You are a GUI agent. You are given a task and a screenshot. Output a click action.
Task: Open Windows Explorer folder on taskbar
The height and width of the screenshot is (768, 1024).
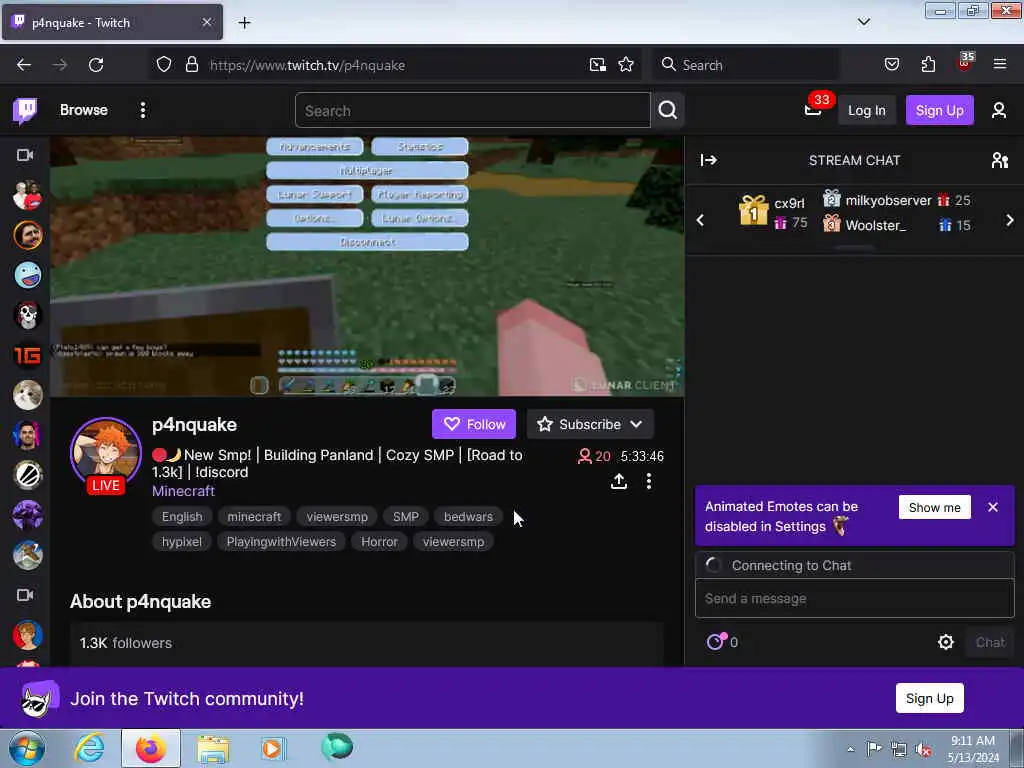click(x=213, y=749)
